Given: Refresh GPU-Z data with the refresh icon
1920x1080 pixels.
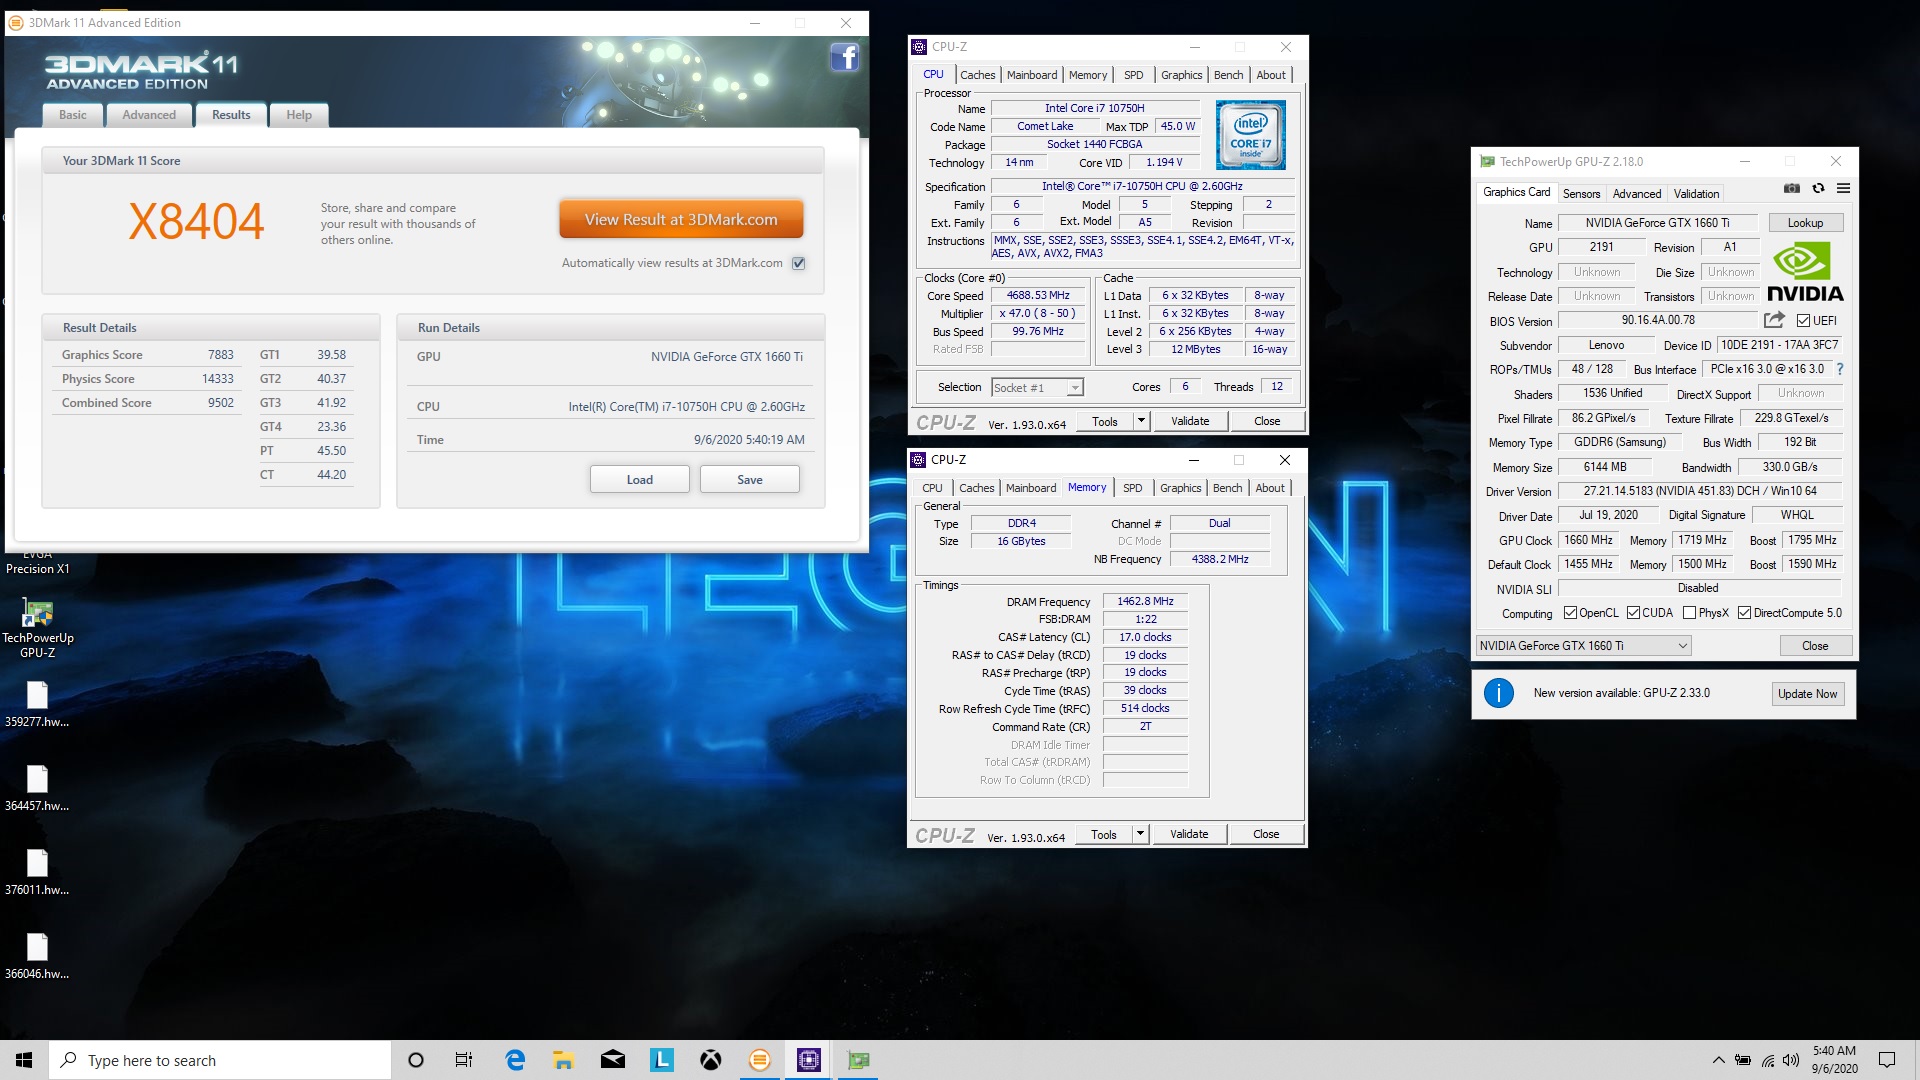Looking at the screenshot, I should [1818, 188].
